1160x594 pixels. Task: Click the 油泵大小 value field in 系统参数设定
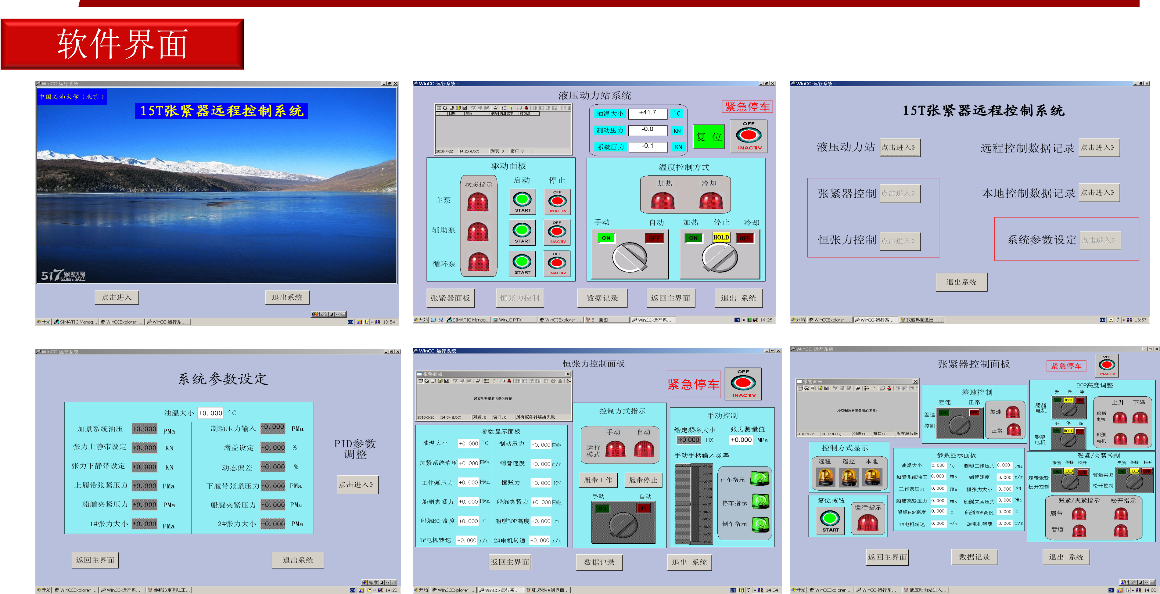click(x=210, y=412)
